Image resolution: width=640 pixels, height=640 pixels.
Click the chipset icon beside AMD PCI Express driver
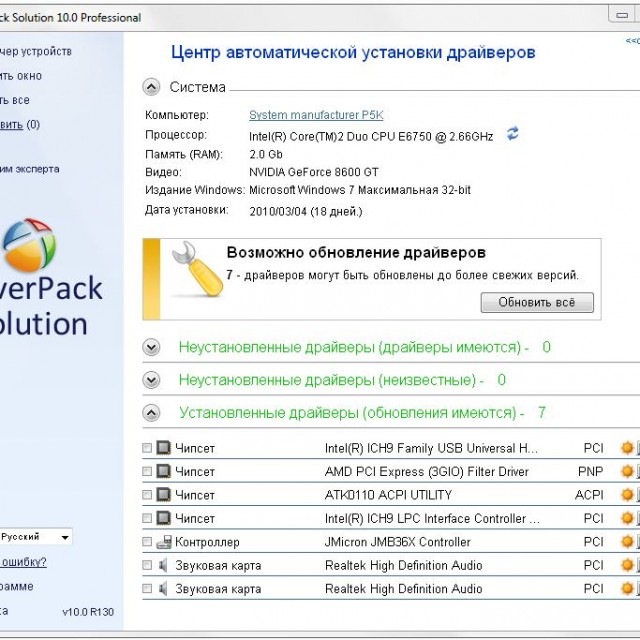163,471
